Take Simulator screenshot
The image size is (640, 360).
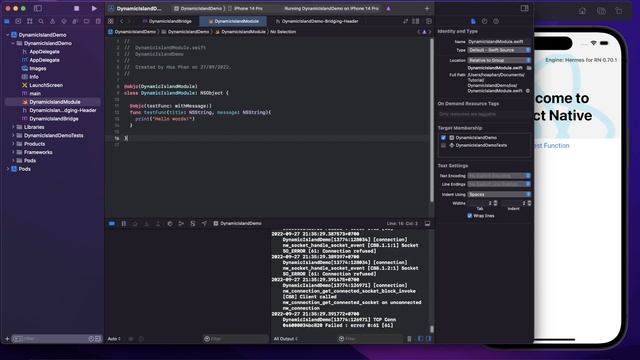pyautogui.click(x=601, y=11)
